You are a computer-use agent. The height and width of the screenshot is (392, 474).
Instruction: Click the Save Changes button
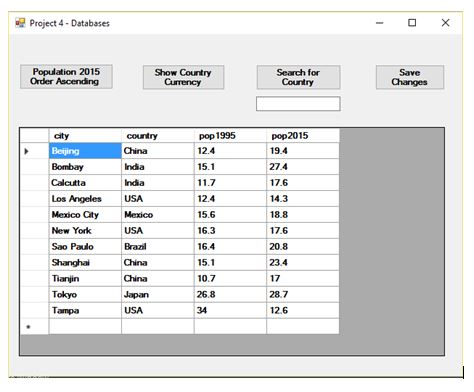pyautogui.click(x=410, y=77)
